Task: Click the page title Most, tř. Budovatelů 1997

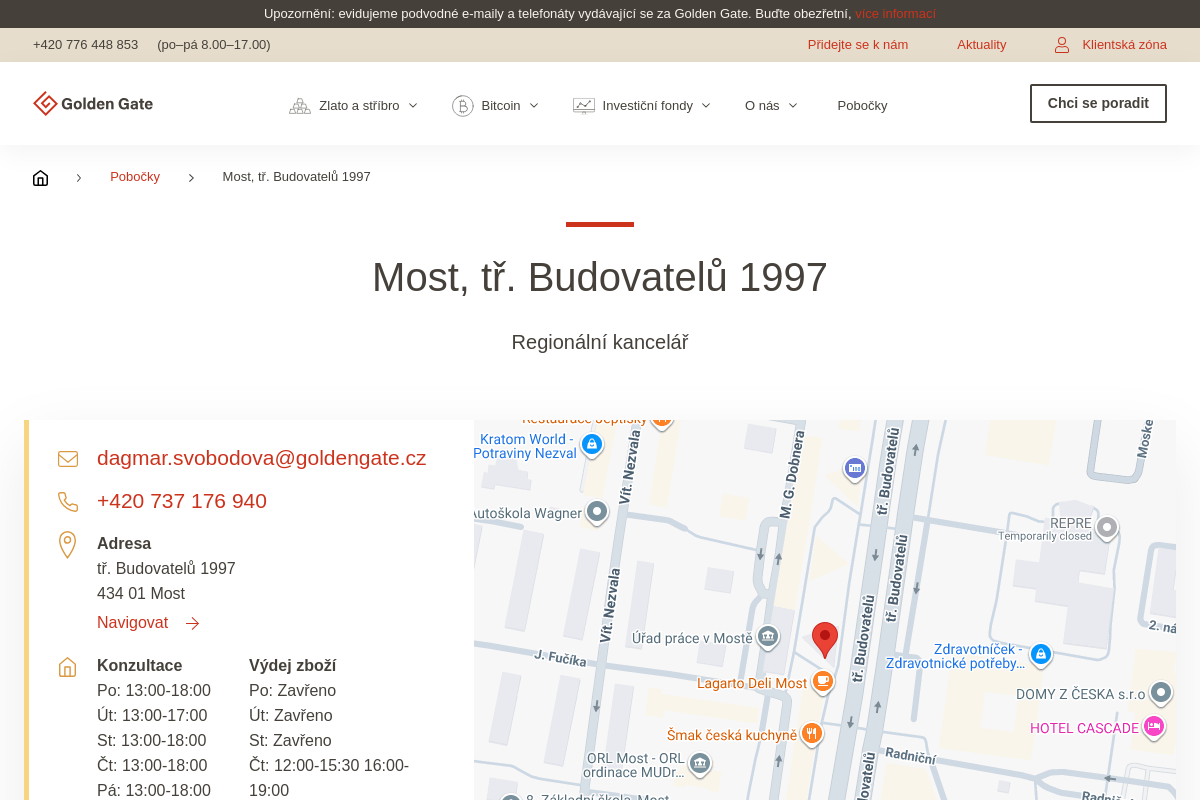Action: (x=600, y=277)
